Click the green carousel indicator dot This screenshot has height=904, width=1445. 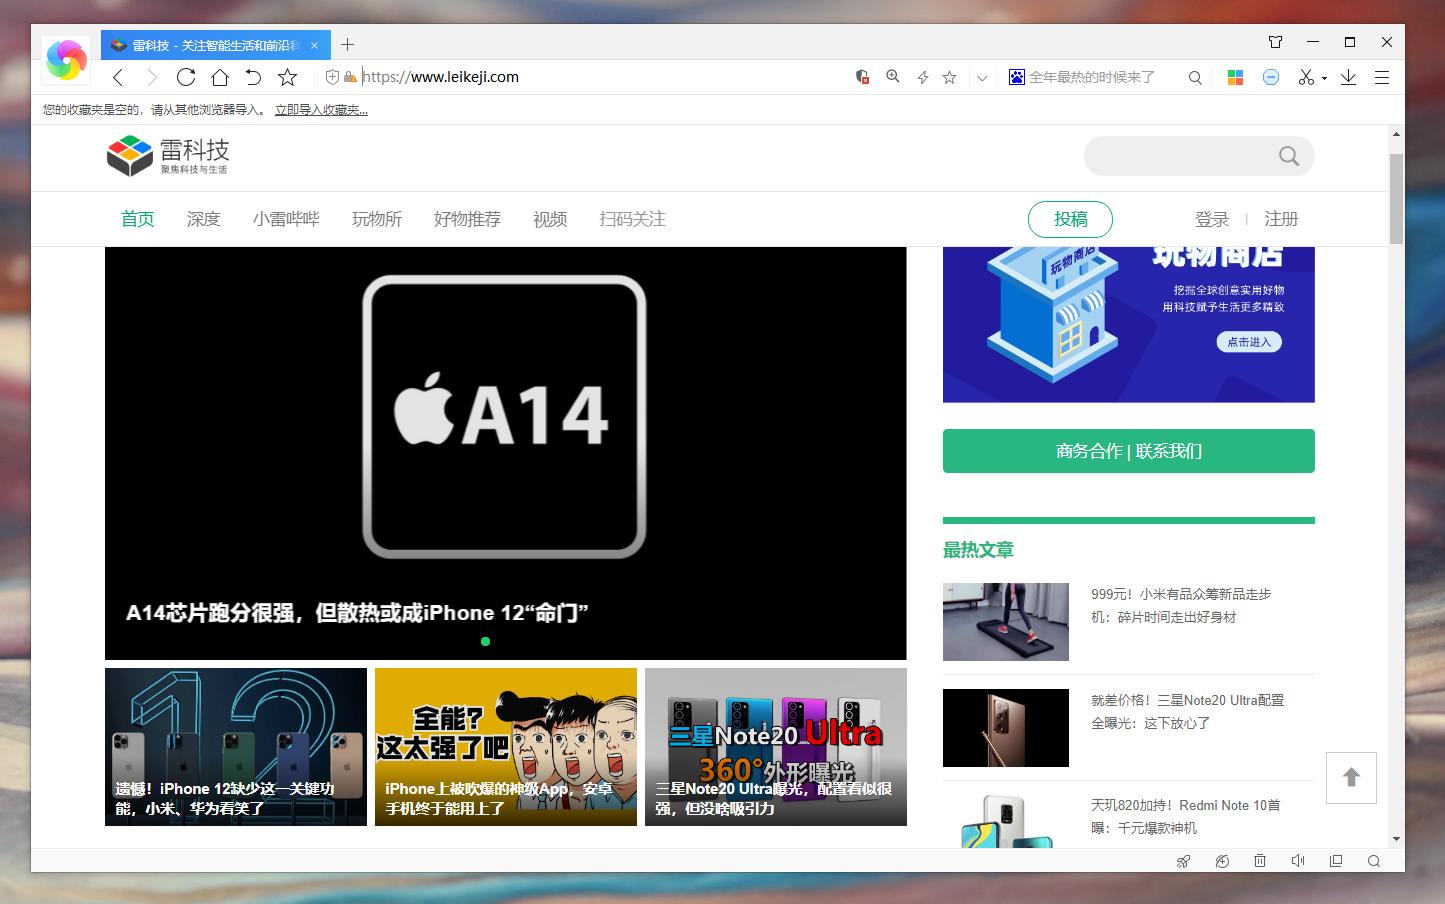pyautogui.click(x=485, y=641)
